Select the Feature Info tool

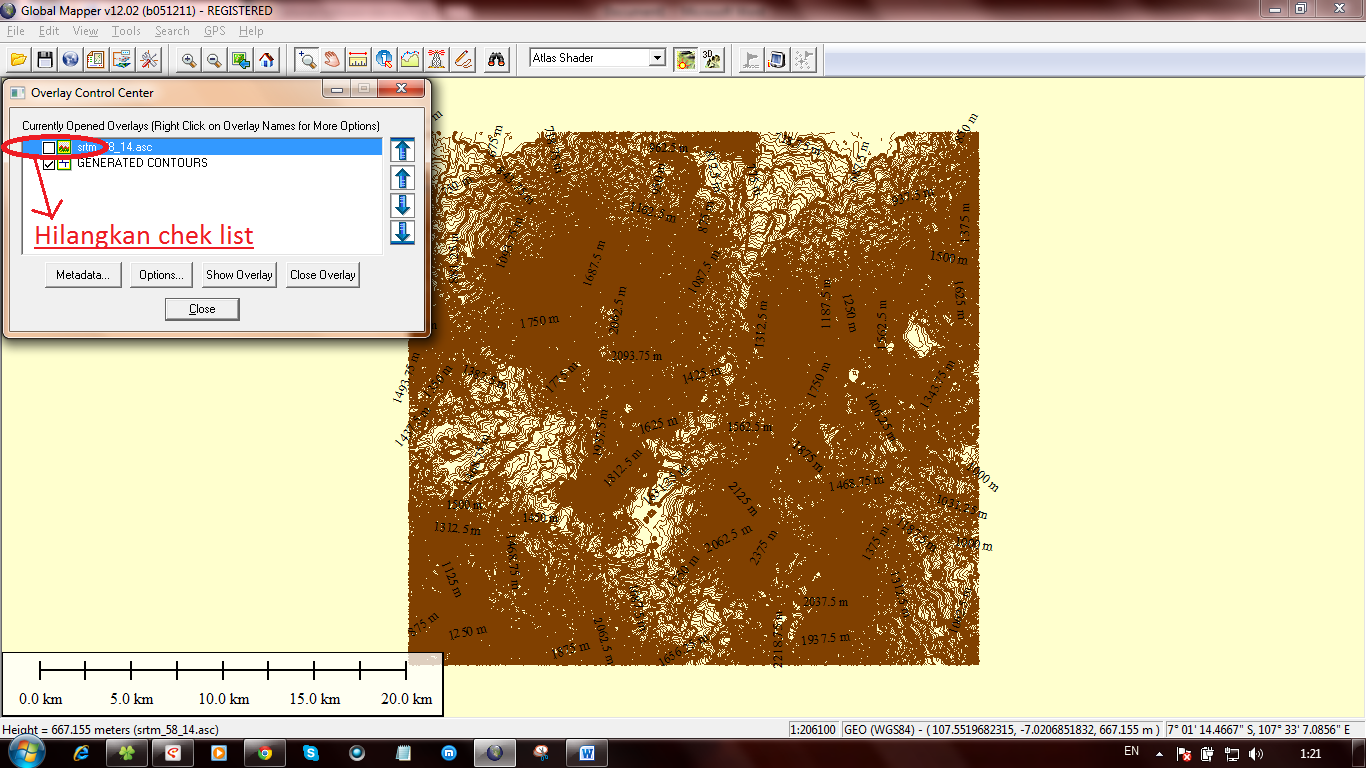(384, 60)
